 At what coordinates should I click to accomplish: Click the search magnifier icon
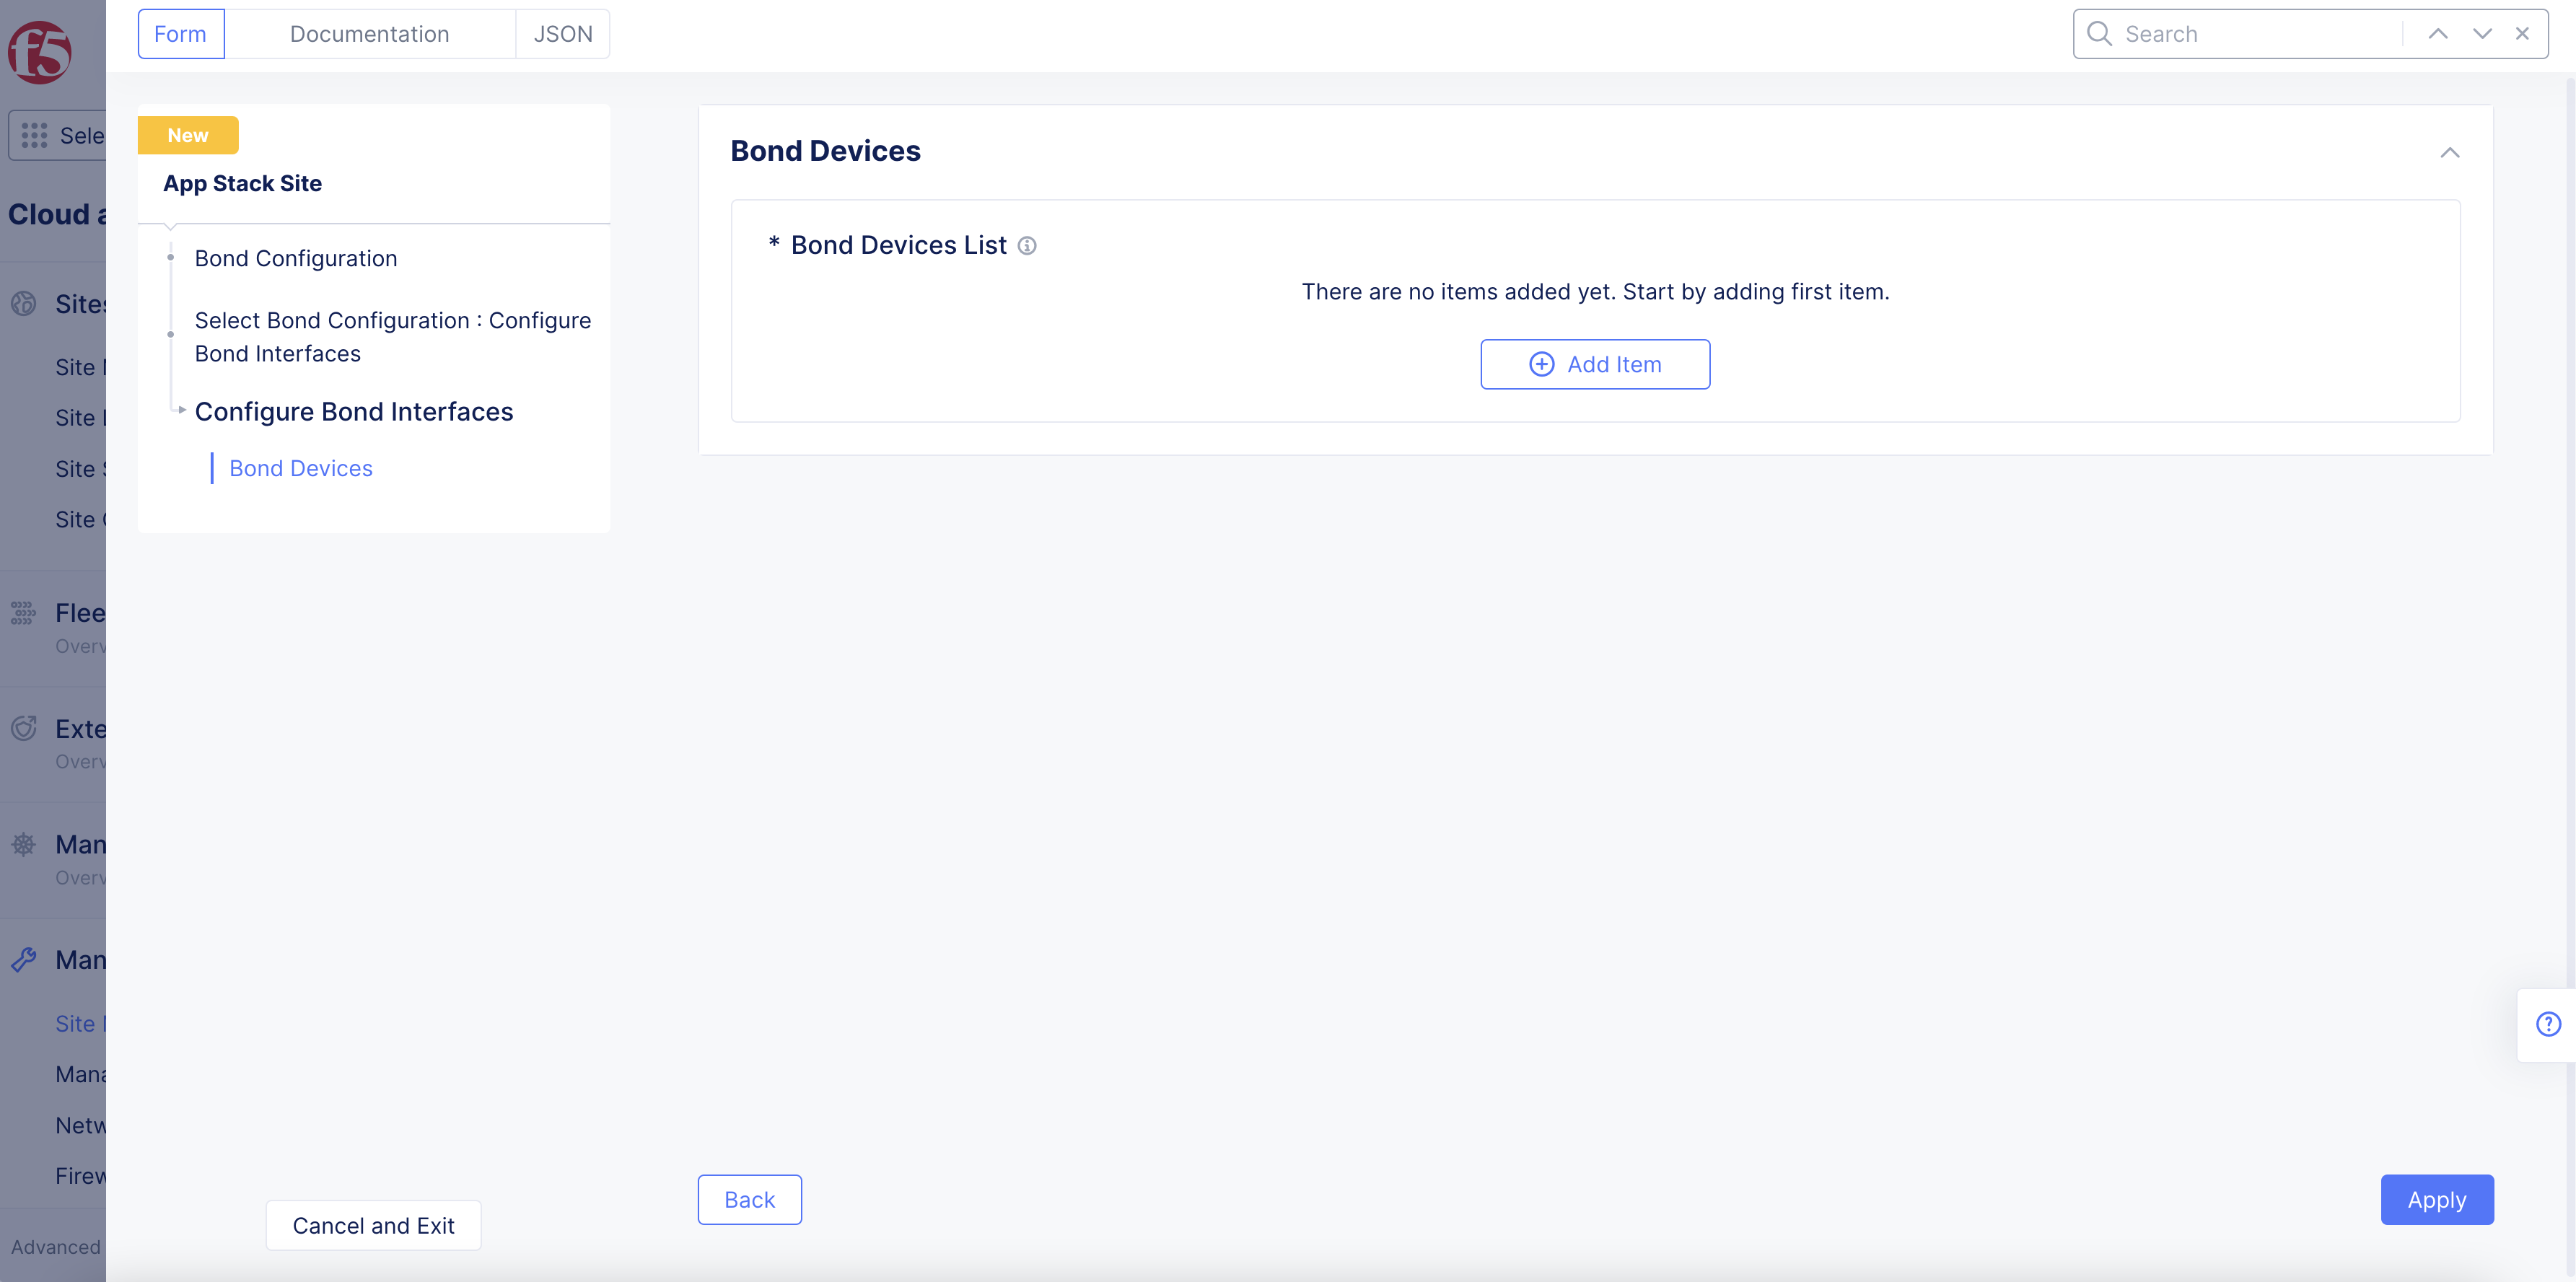point(2099,34)
